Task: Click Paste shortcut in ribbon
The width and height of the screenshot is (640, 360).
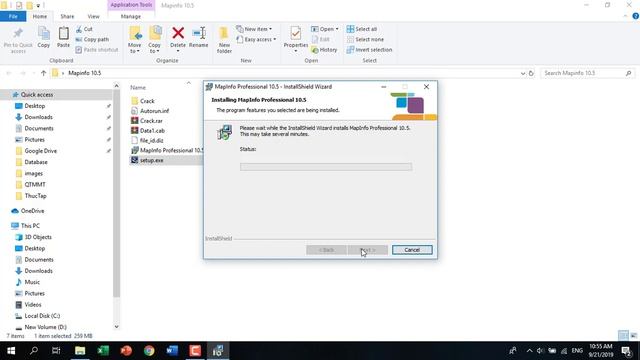Action: [x=97, y=50]
